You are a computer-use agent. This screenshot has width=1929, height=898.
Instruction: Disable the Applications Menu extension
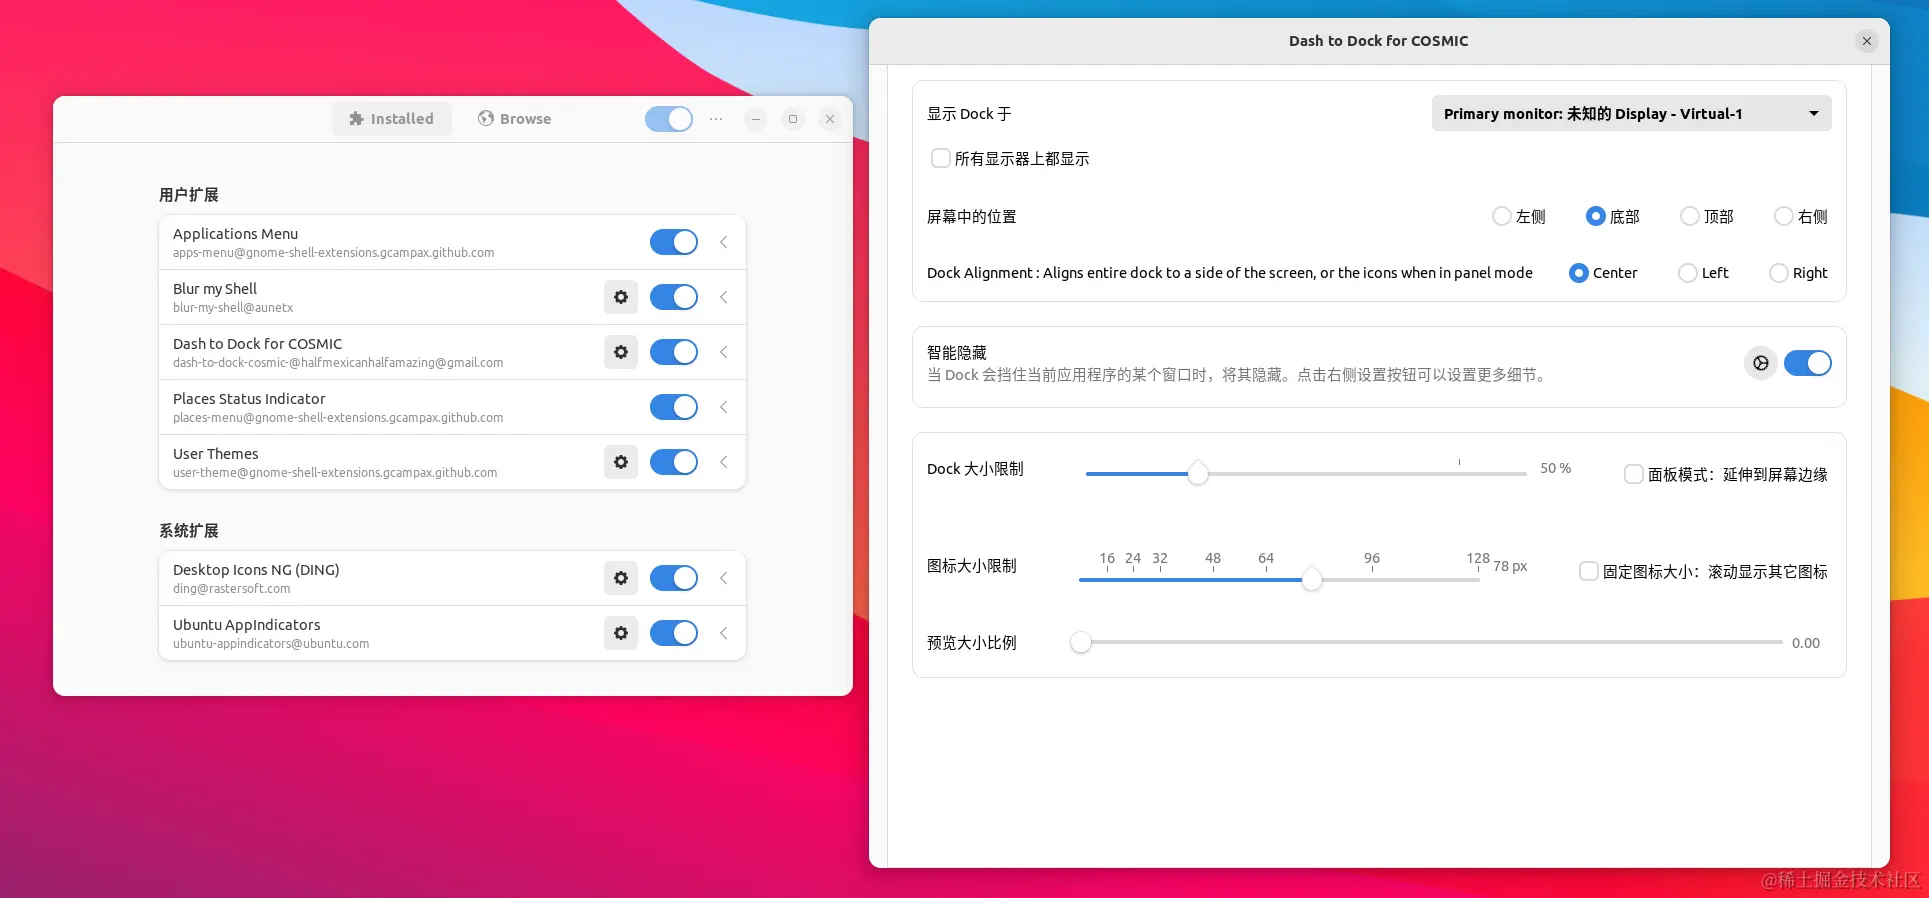[674, 242]
